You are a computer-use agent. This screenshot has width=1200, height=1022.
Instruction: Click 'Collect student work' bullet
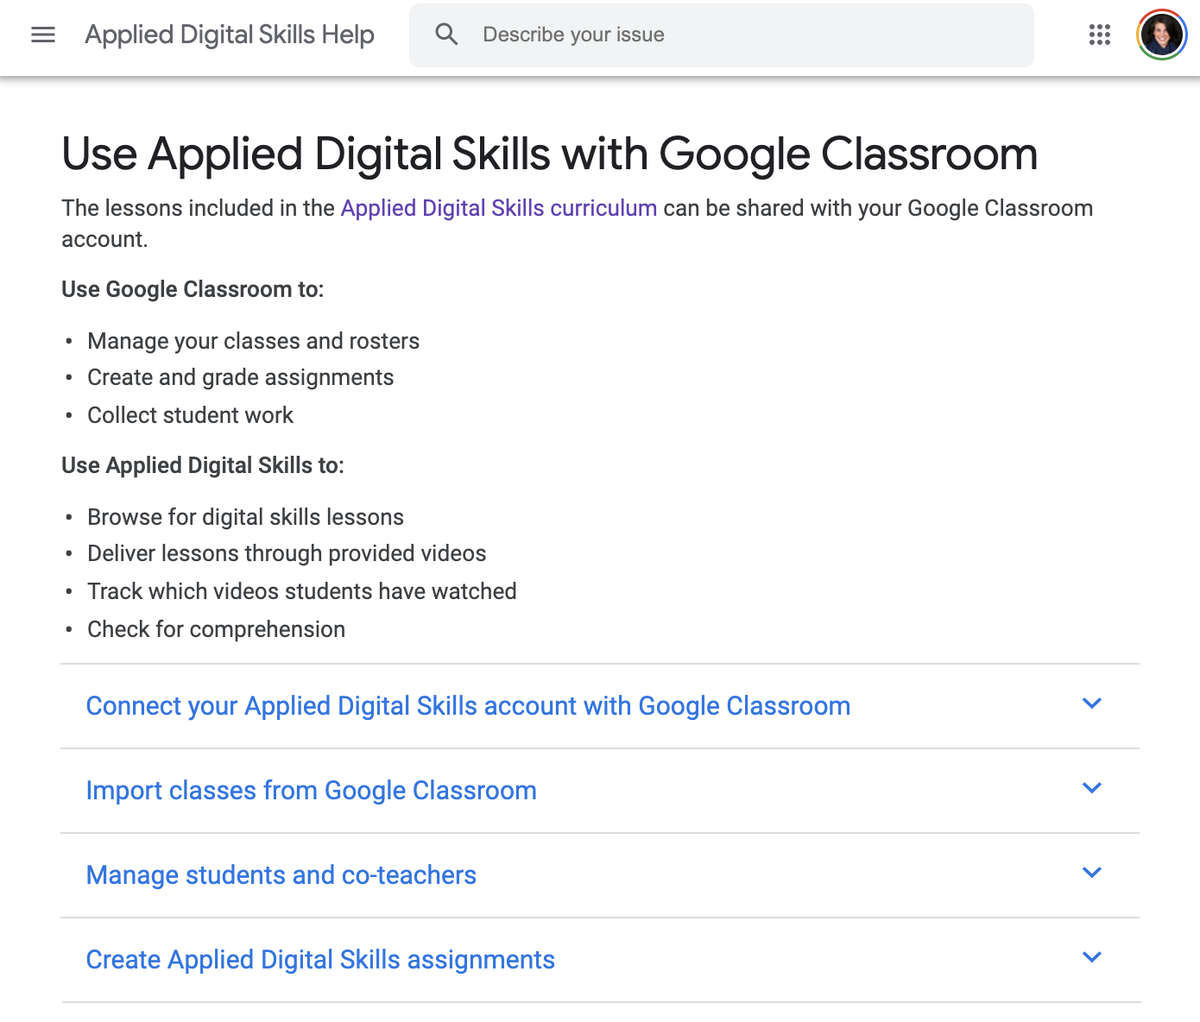[x=190, y=415]
